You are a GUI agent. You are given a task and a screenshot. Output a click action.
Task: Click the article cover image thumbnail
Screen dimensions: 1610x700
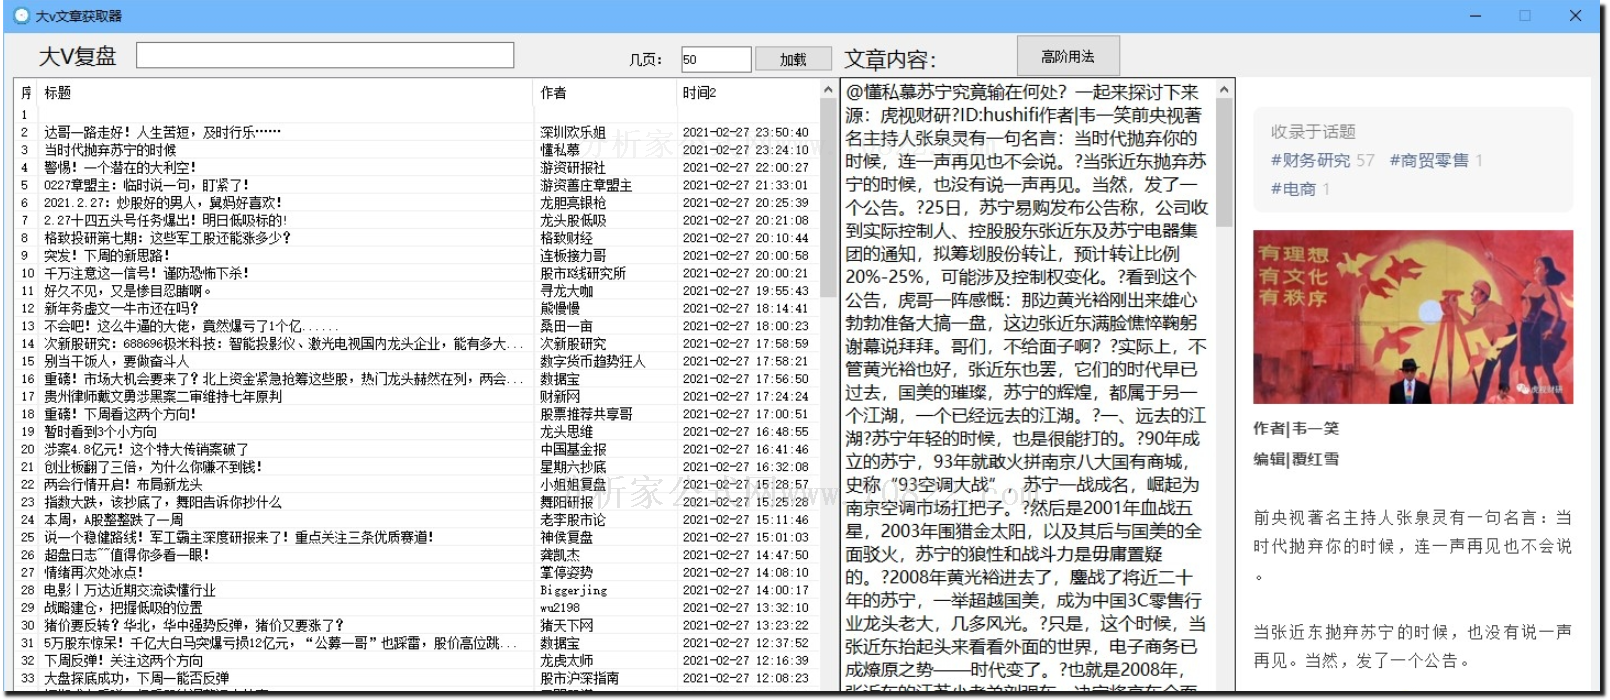[x=1413, y=317]
